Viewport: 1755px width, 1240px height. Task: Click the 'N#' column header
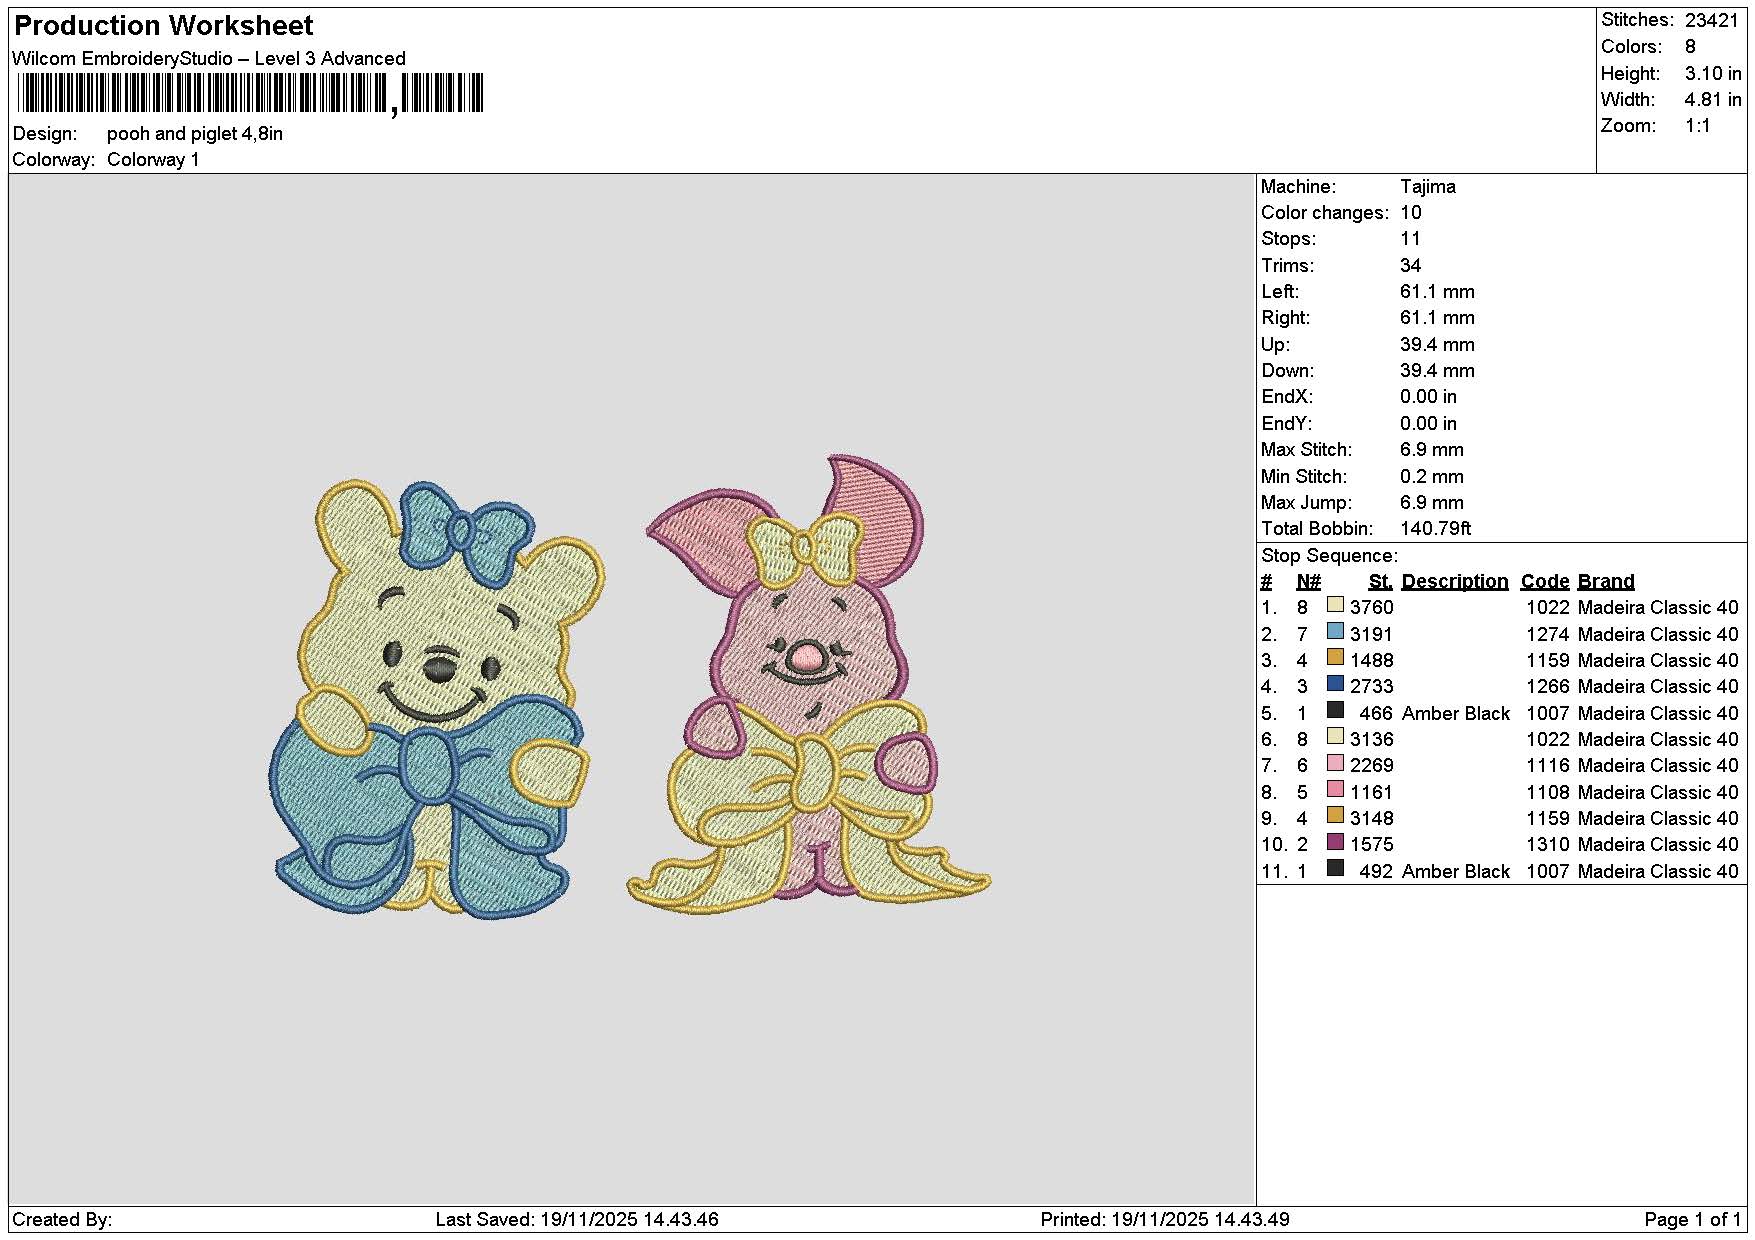[x=1308, y=581]
